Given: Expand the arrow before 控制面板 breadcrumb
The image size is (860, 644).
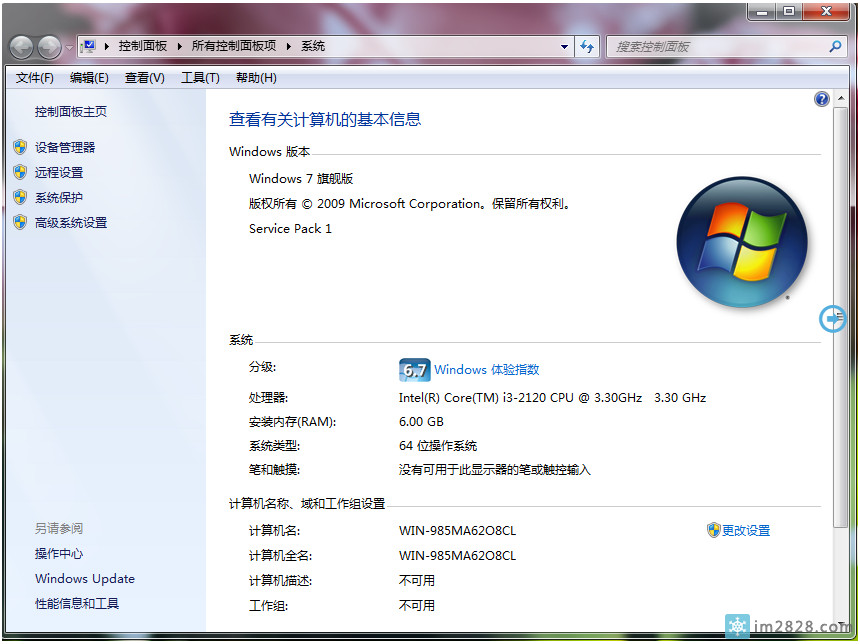Looking at the screenshot, I should 107,46.
